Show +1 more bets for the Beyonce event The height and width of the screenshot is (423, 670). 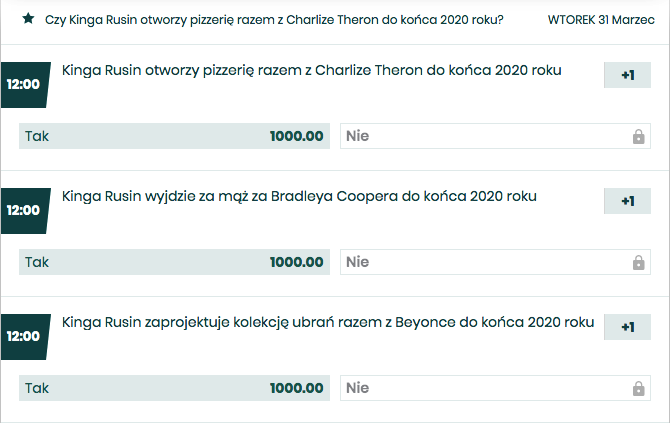(x=627, y=327)
